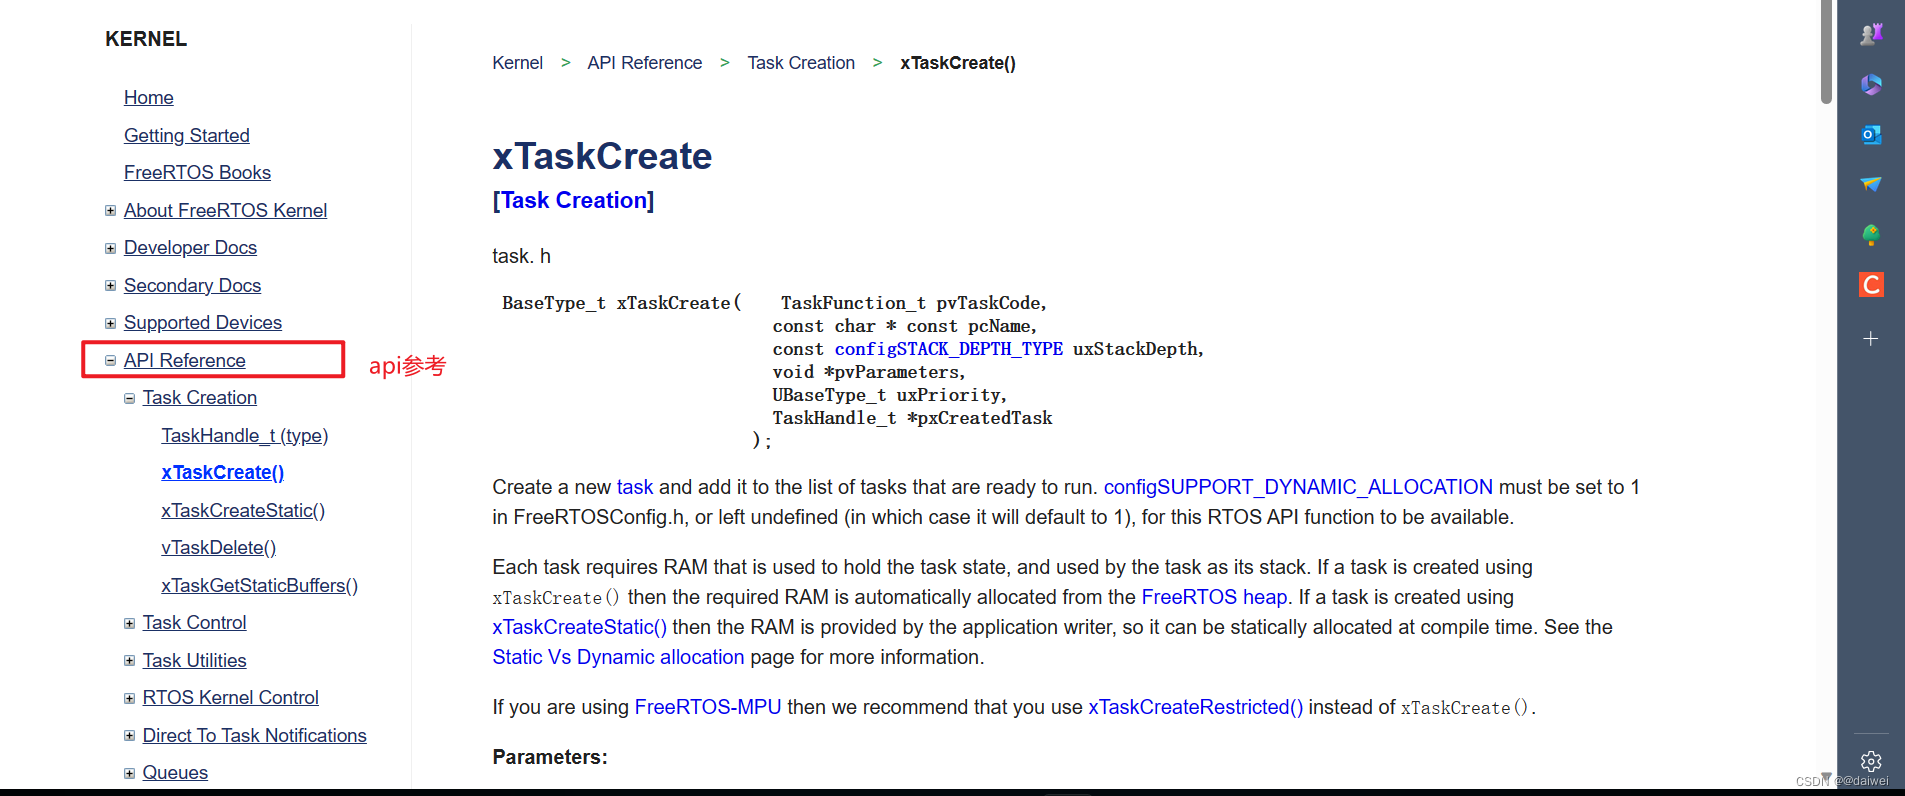Open Microsoft 365 icon in Edge sidebar
1905x796 pixels.
tap(1871, 85)
